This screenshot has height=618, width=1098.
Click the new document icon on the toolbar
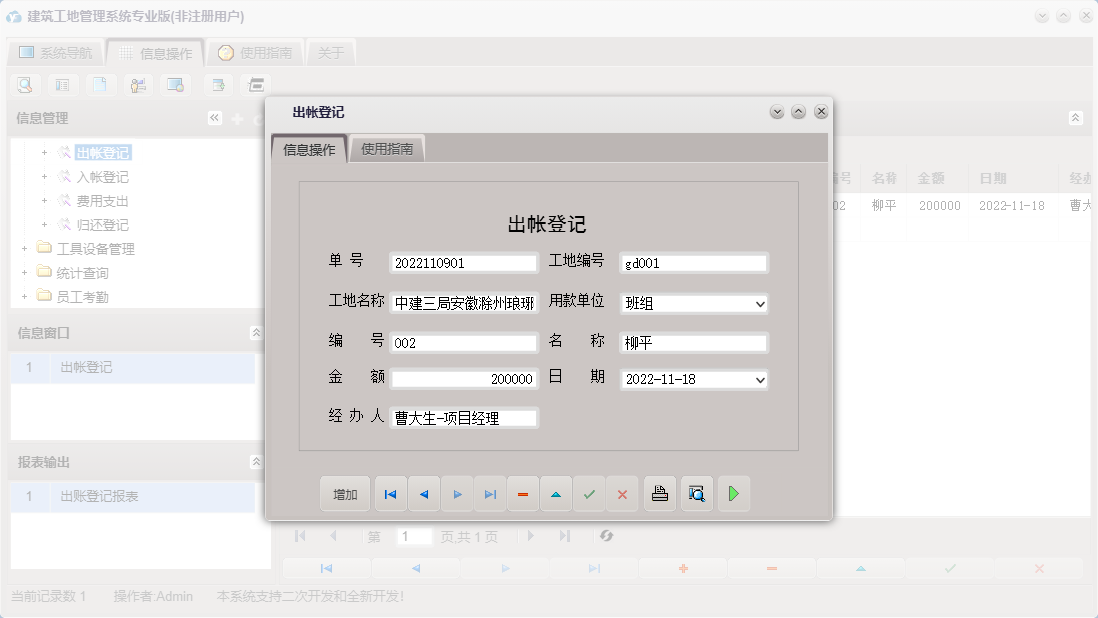[101, 85]
